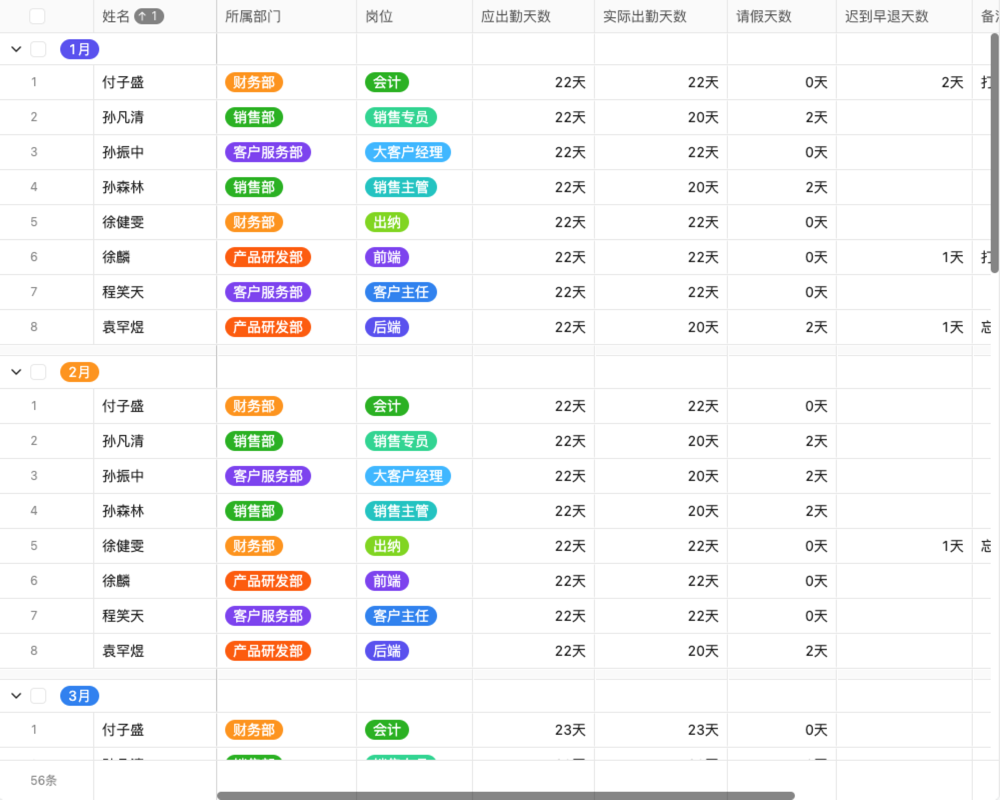
Task: Select 徐麟's 前端 position tag
Action: 386,257
